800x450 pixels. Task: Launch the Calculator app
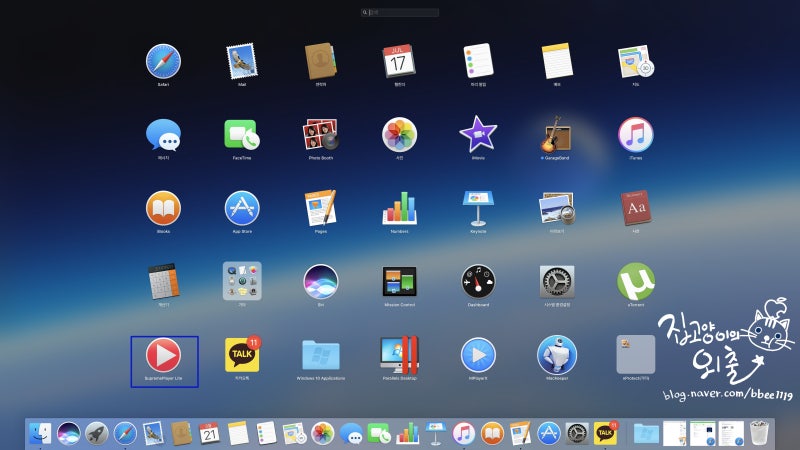pyautogui.click(x=163, y=281)
